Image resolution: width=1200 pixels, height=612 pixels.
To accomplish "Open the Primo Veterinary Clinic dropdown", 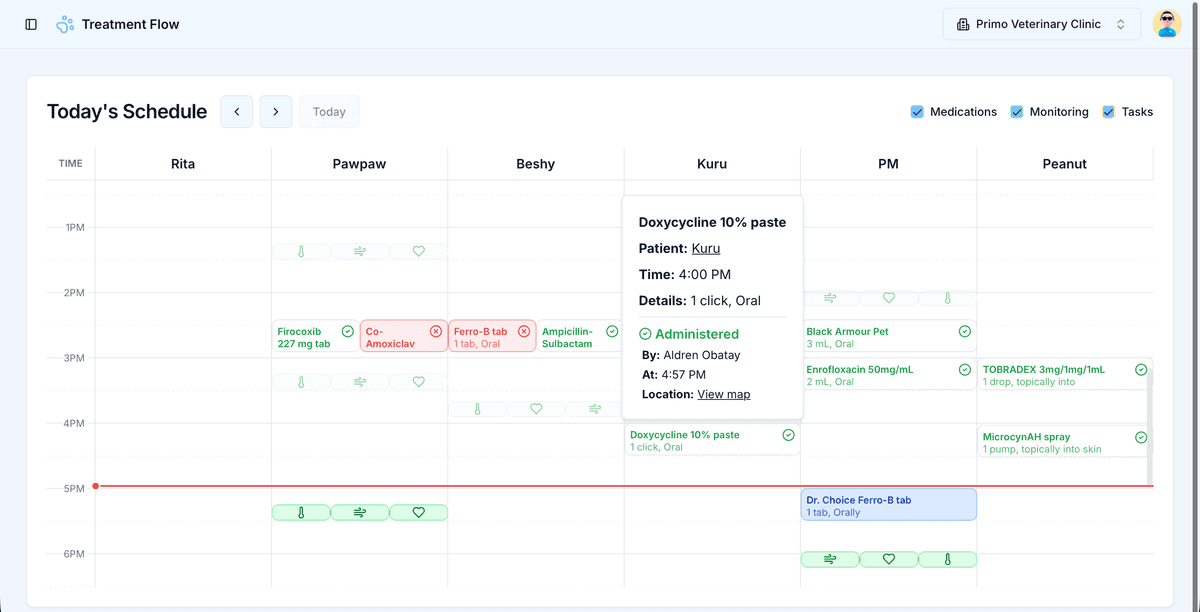I will (x=1041, y=23).
